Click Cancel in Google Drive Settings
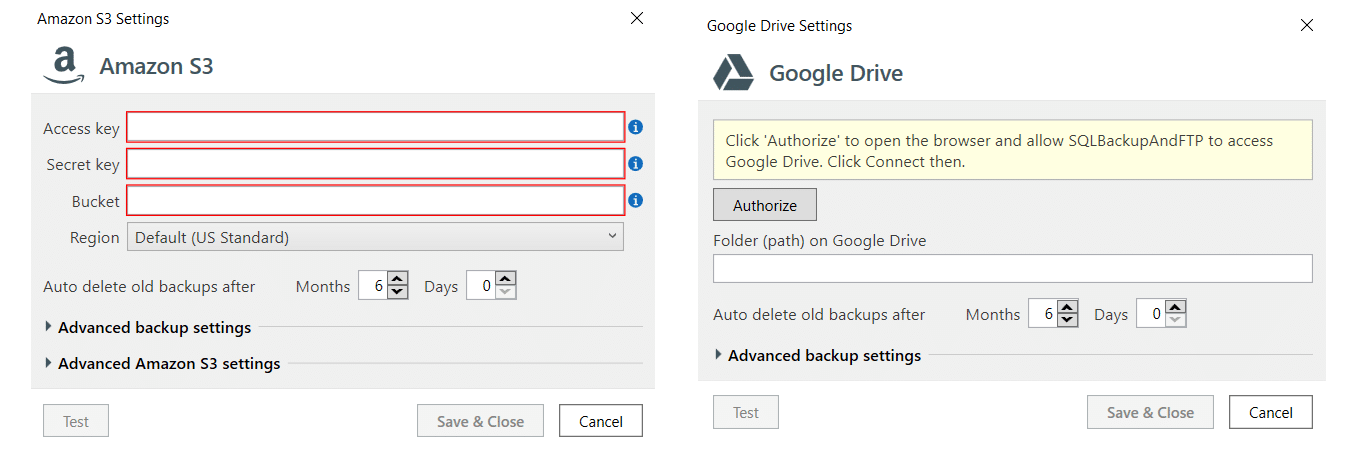 pyautogui.click(x=1271, y=412)
